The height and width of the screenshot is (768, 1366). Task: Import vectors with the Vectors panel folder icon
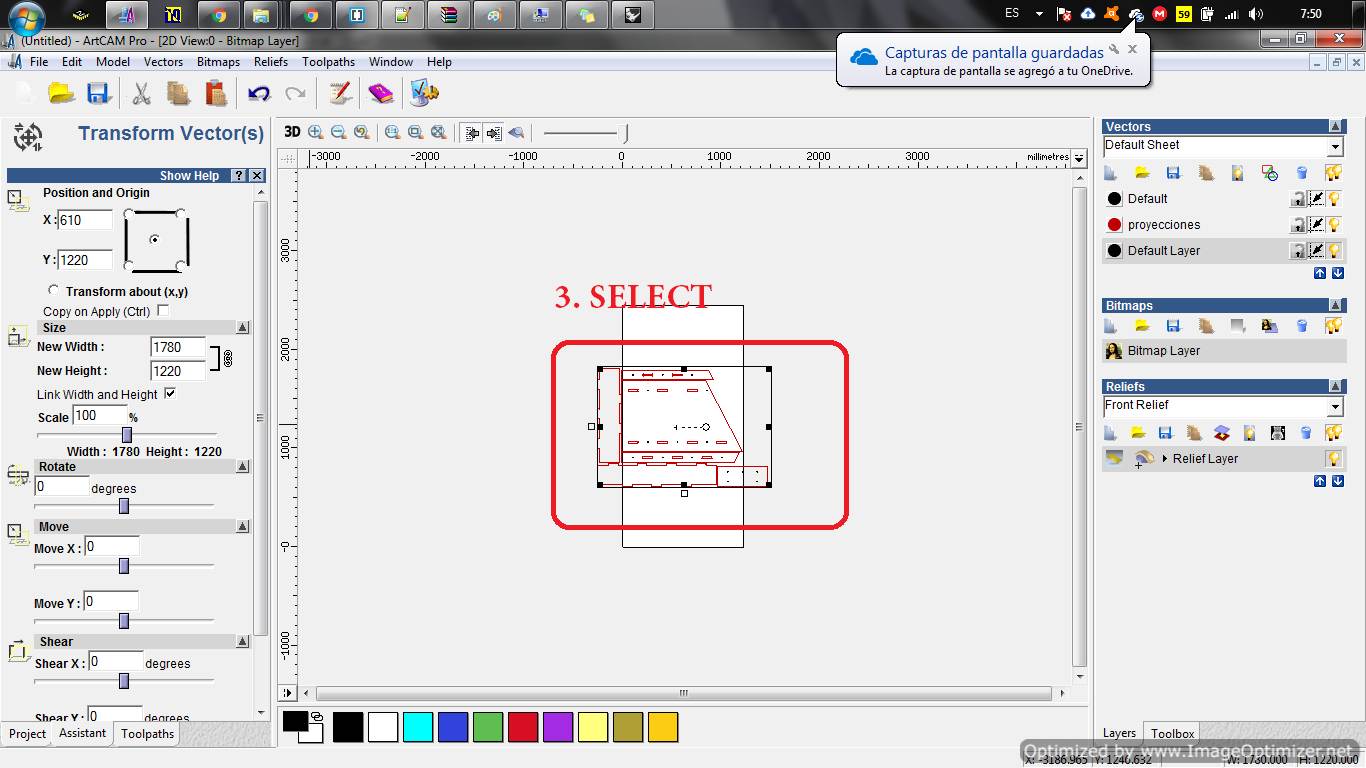tap(1142, 173)
